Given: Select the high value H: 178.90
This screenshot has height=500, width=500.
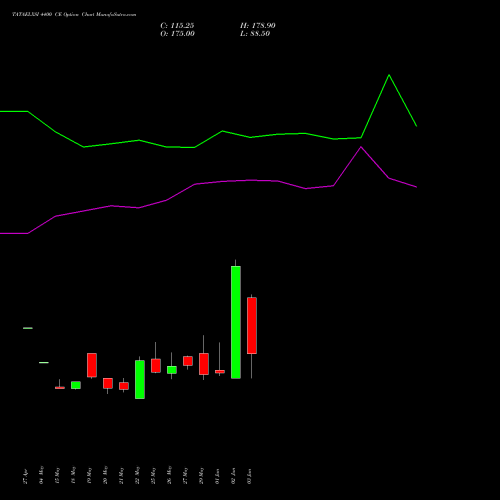Looking at the screenshot, I should [x=258, y=26].
